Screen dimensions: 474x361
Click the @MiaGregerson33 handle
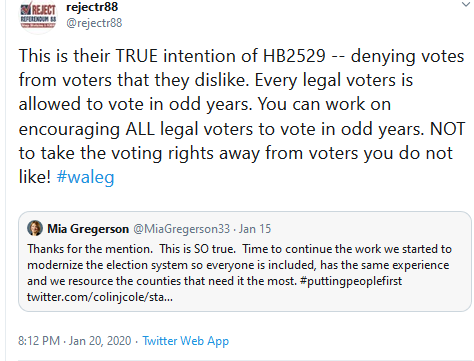point(182,229)
